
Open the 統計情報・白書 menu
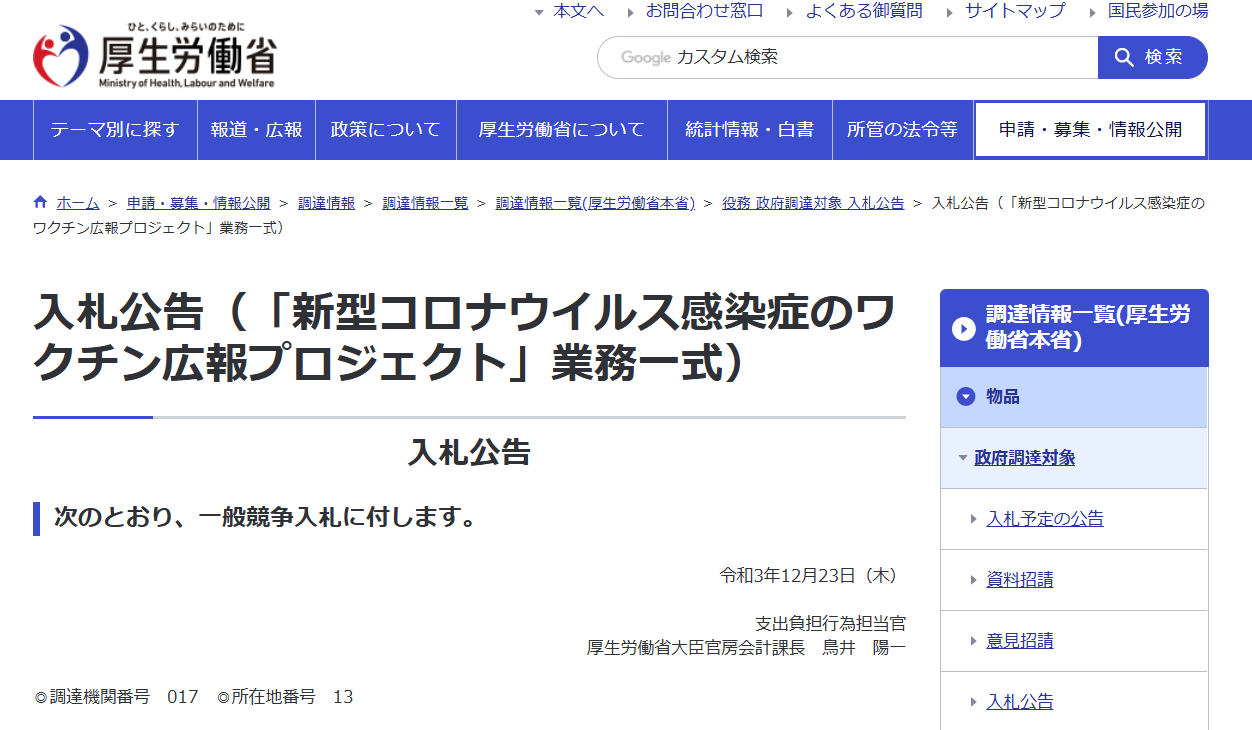749,129
